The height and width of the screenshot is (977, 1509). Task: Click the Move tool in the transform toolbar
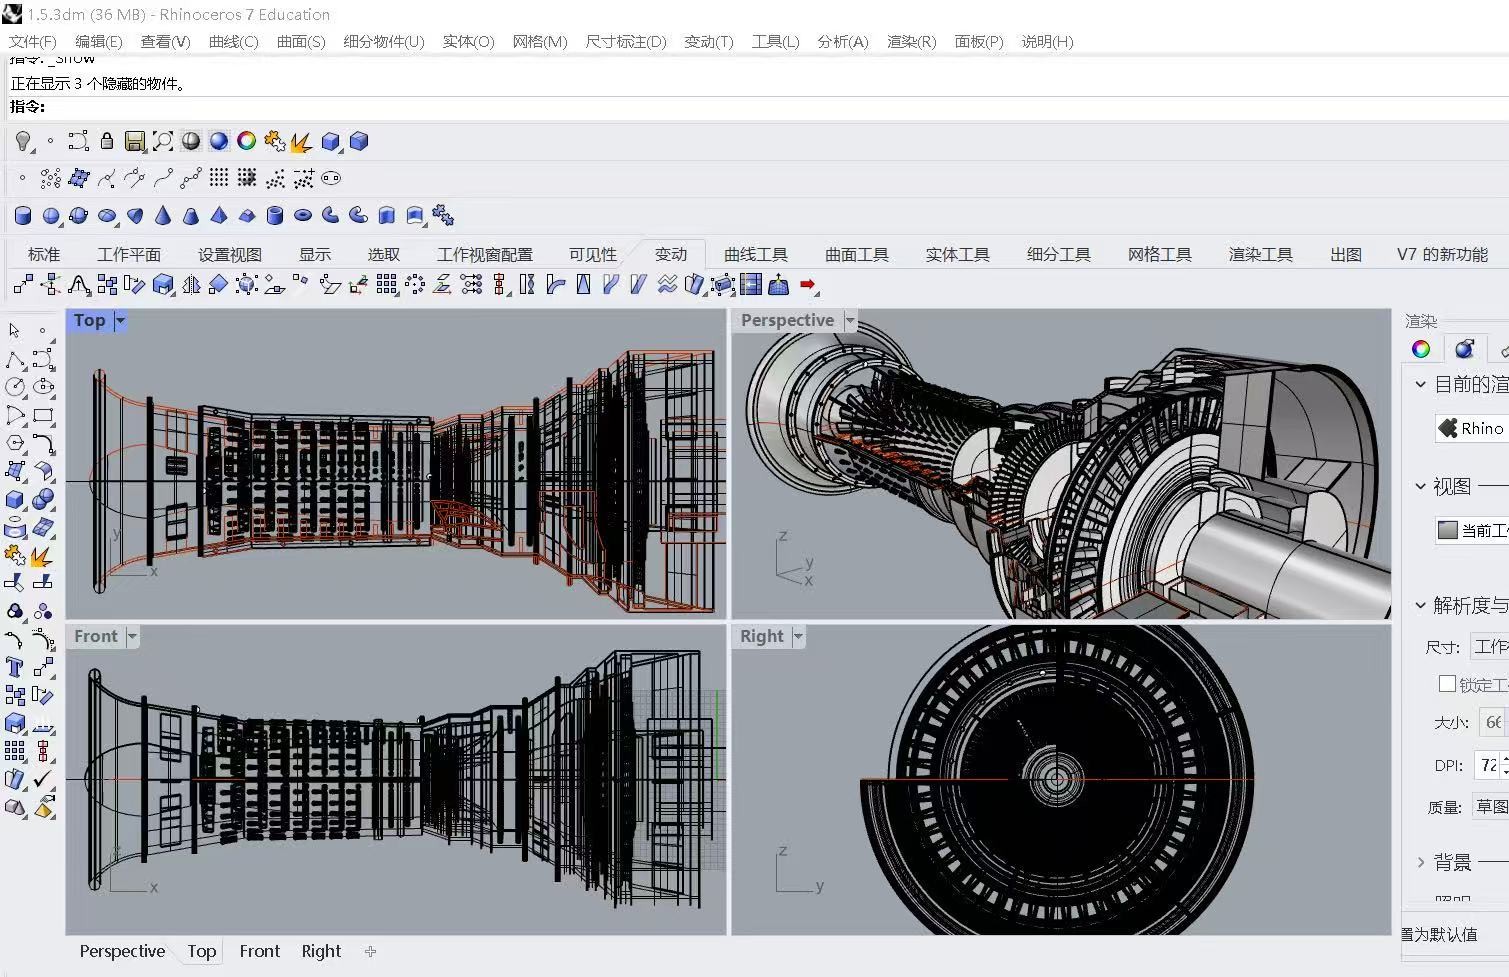click(23, 285)
